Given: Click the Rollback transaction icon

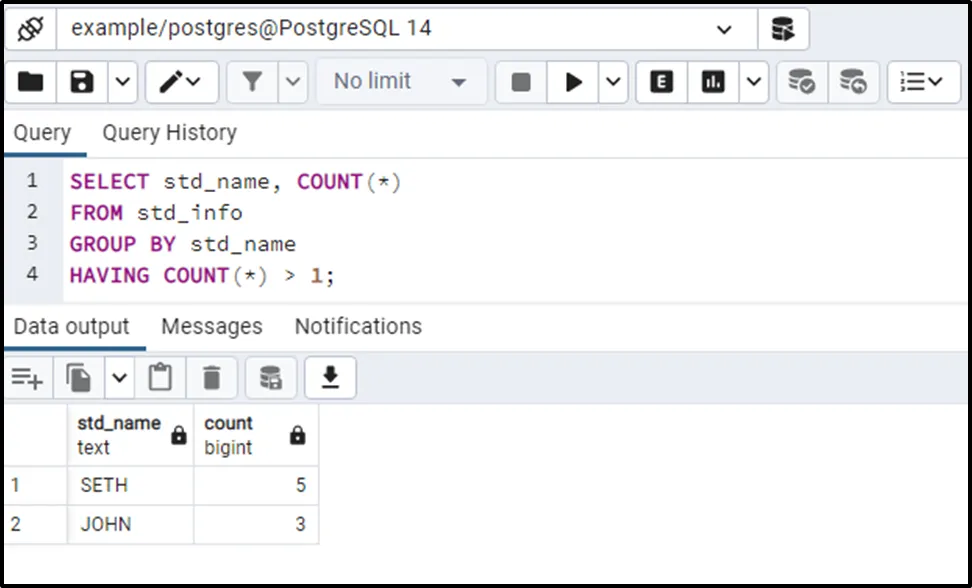Looking at the screenshot, I should tap(853, 82).
